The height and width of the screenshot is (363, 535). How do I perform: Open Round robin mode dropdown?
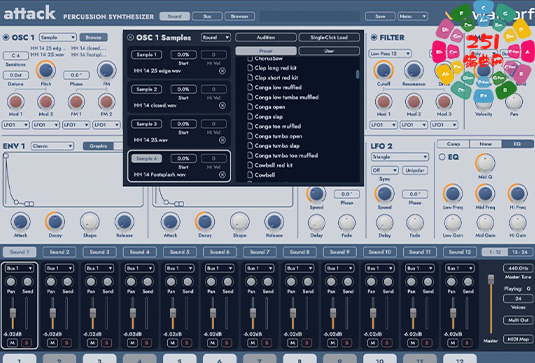click(216, 38)
